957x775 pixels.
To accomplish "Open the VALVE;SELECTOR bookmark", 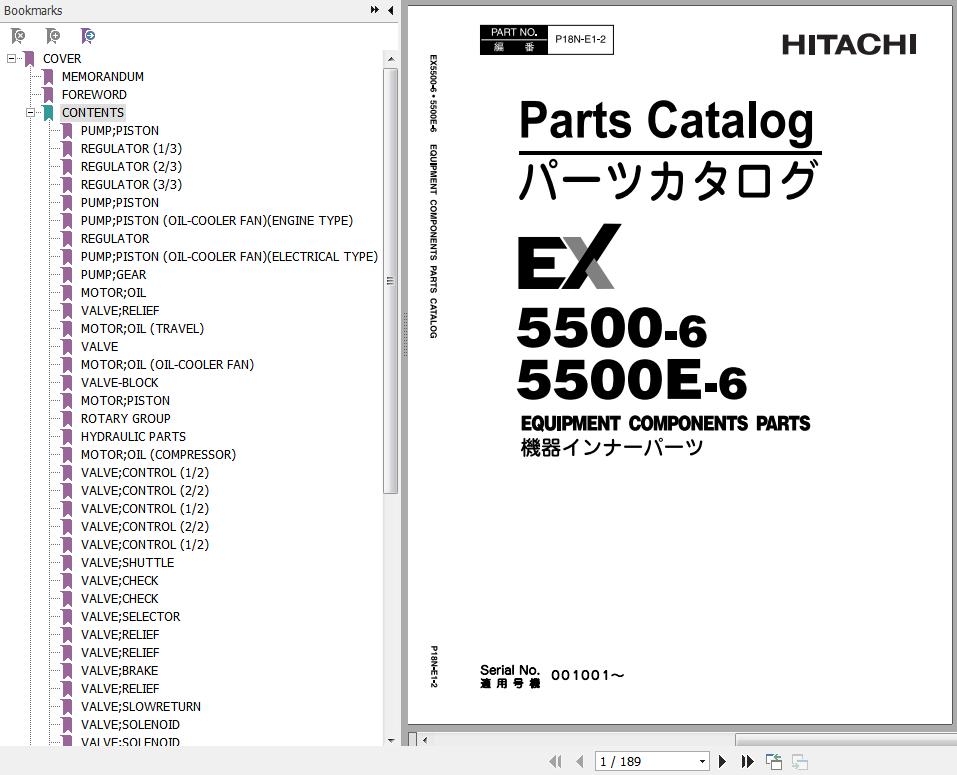I will pyautogui.click(x=131, y=616).
